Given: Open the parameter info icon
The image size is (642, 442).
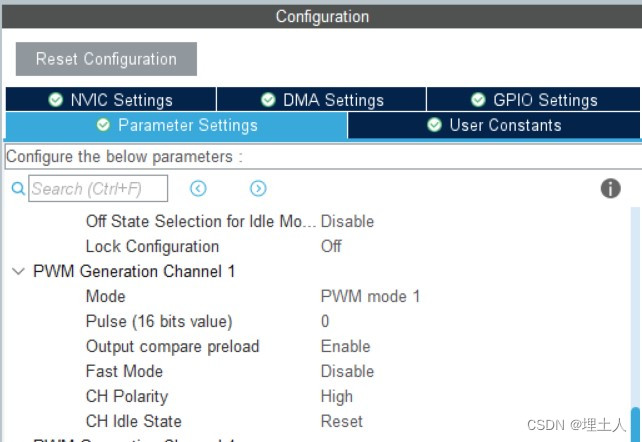Looking at the screenshot, I should [610, 188].
